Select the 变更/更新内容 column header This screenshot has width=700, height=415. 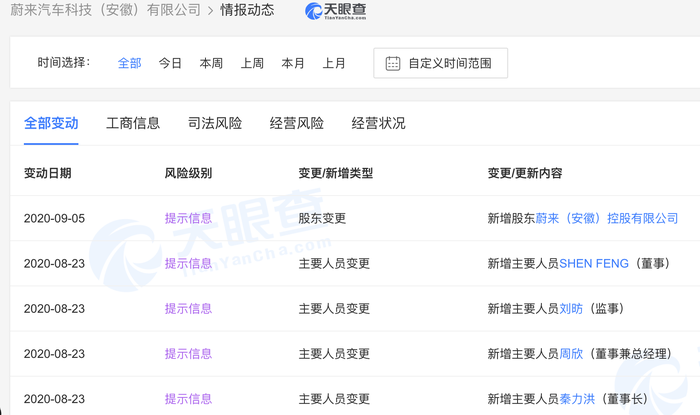pyautogui.click(x=525, y=173)
